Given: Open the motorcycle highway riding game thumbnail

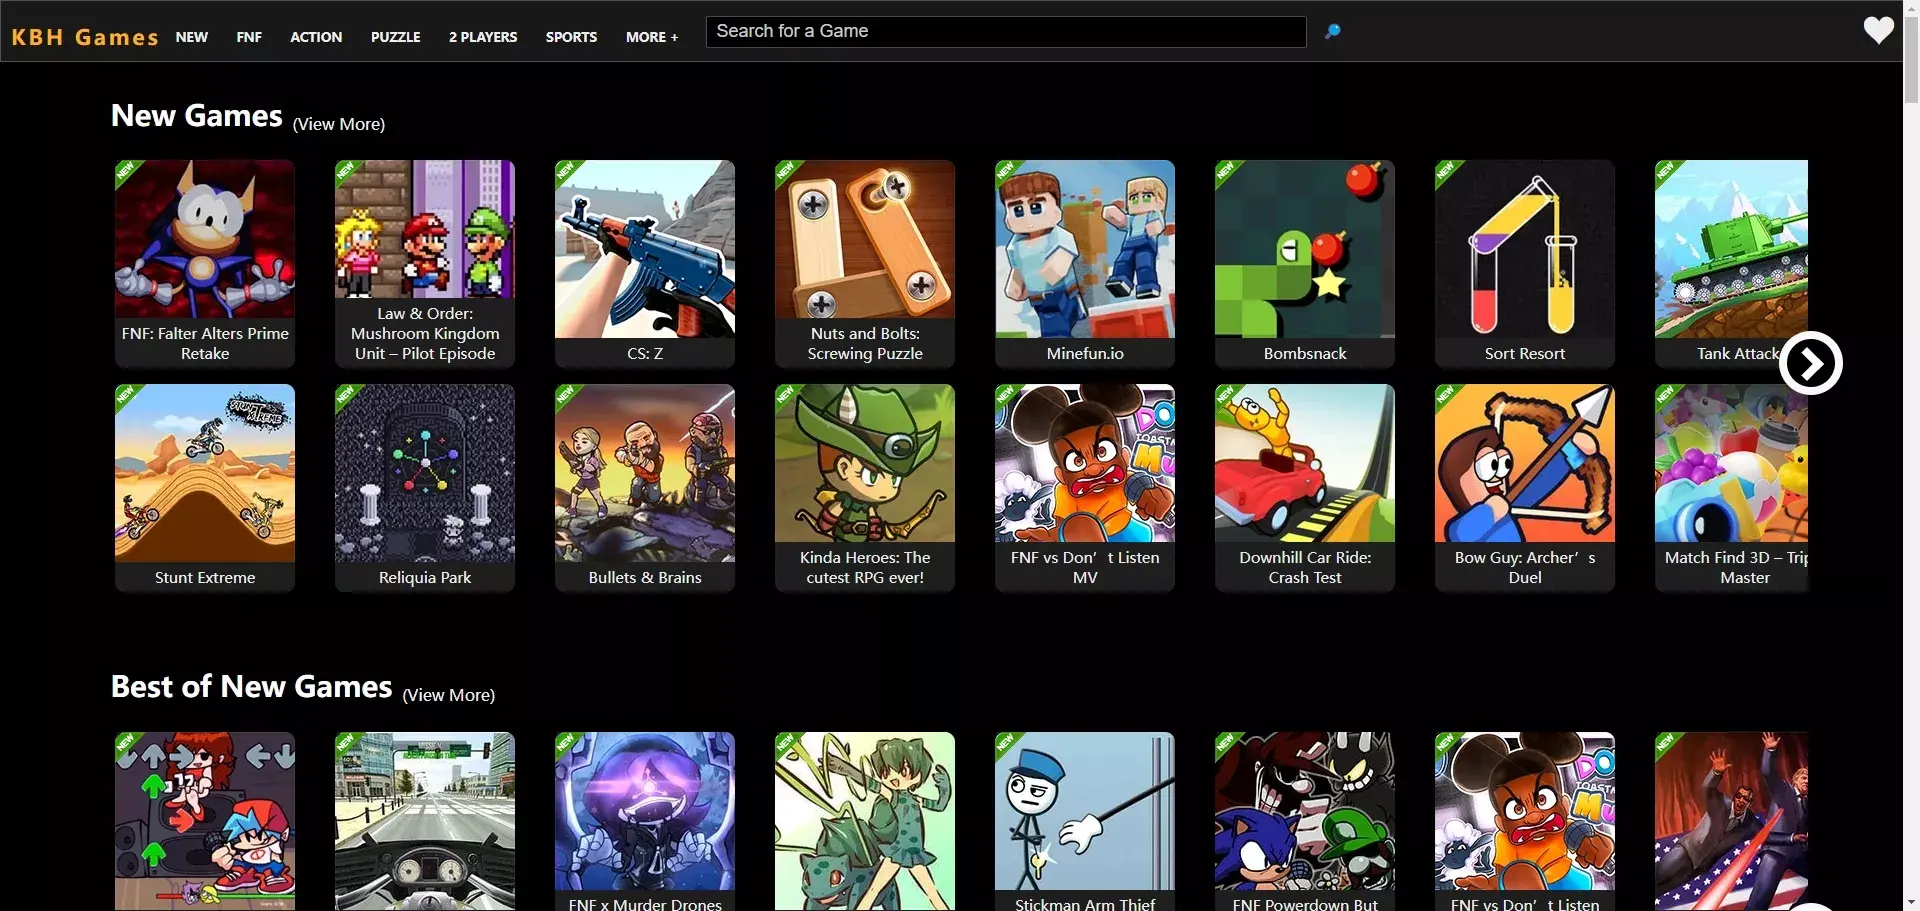Looking at the screenshot, I should tap(425, 822).
